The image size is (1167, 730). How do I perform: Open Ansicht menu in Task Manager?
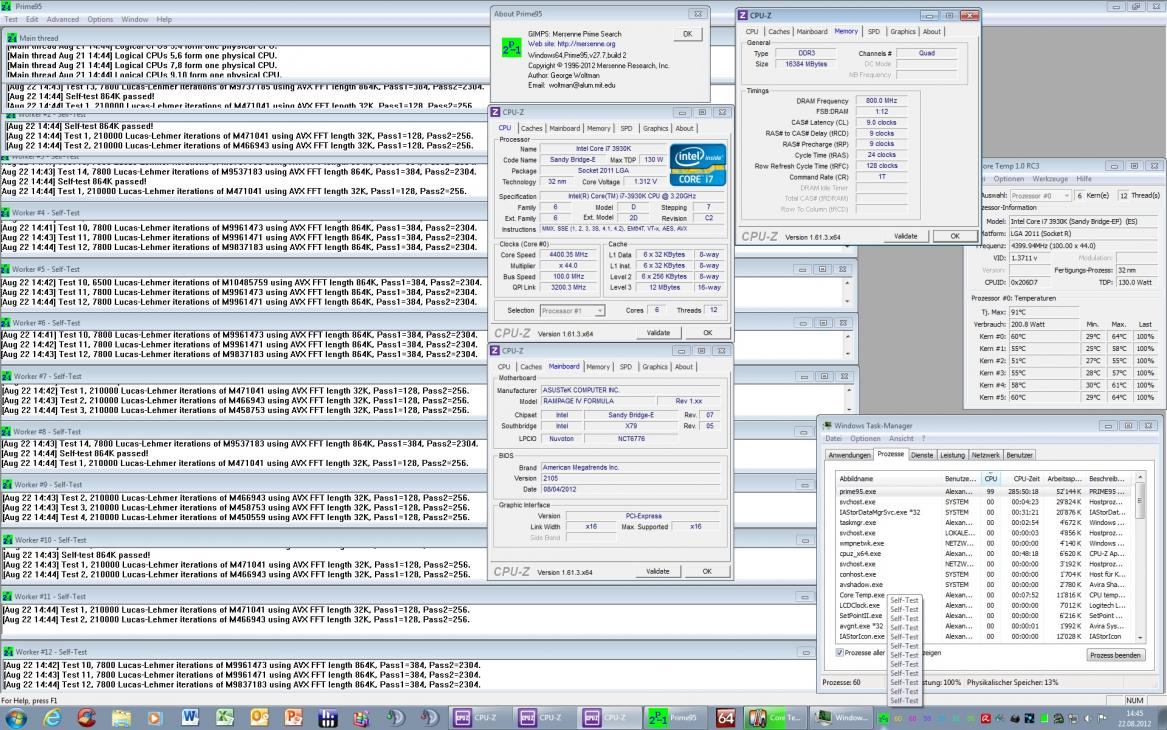coord(901,438)
